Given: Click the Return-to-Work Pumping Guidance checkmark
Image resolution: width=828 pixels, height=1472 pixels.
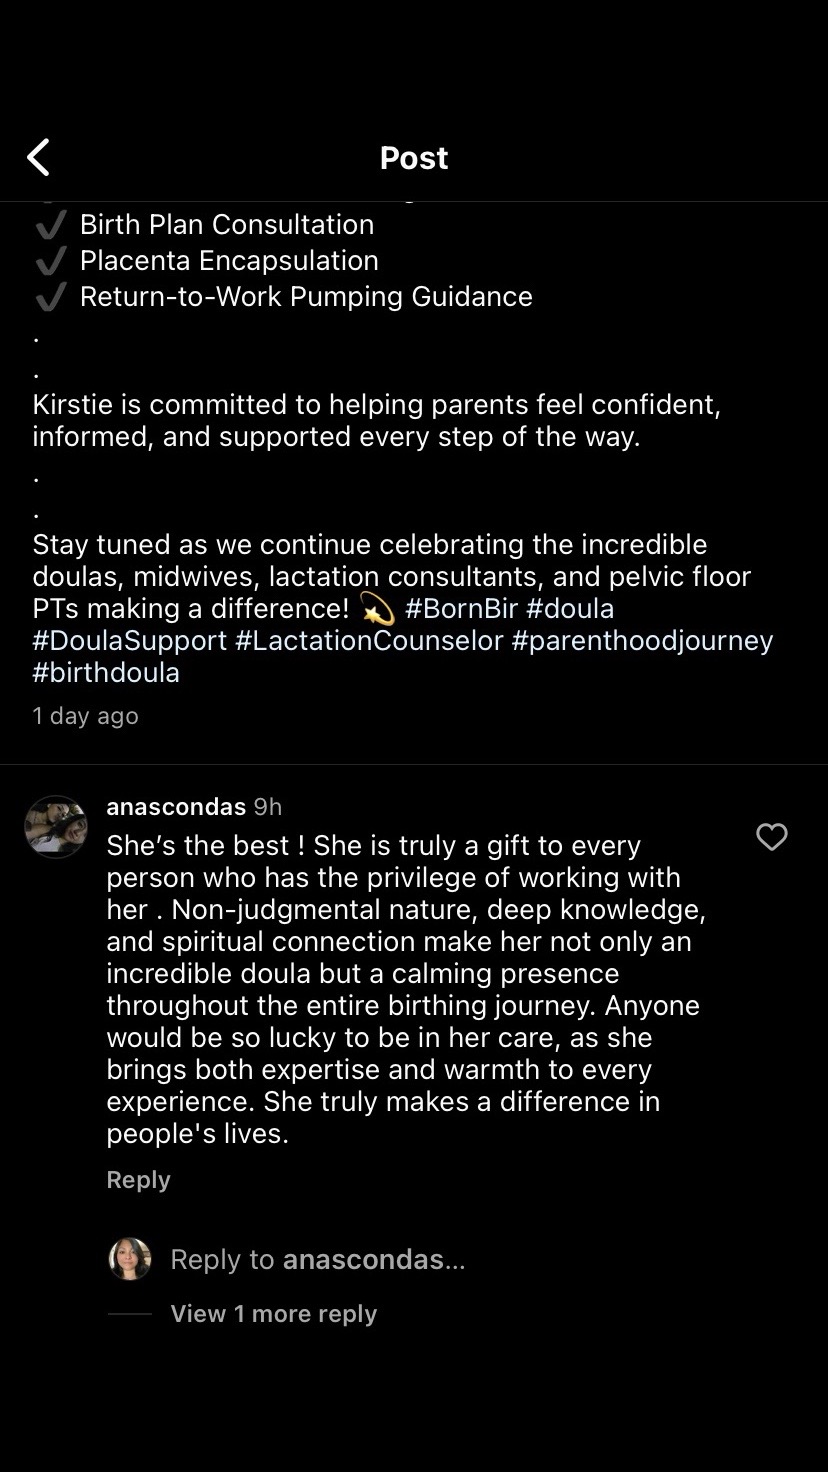Looking at the screenshot, I should tap(50, 297).
